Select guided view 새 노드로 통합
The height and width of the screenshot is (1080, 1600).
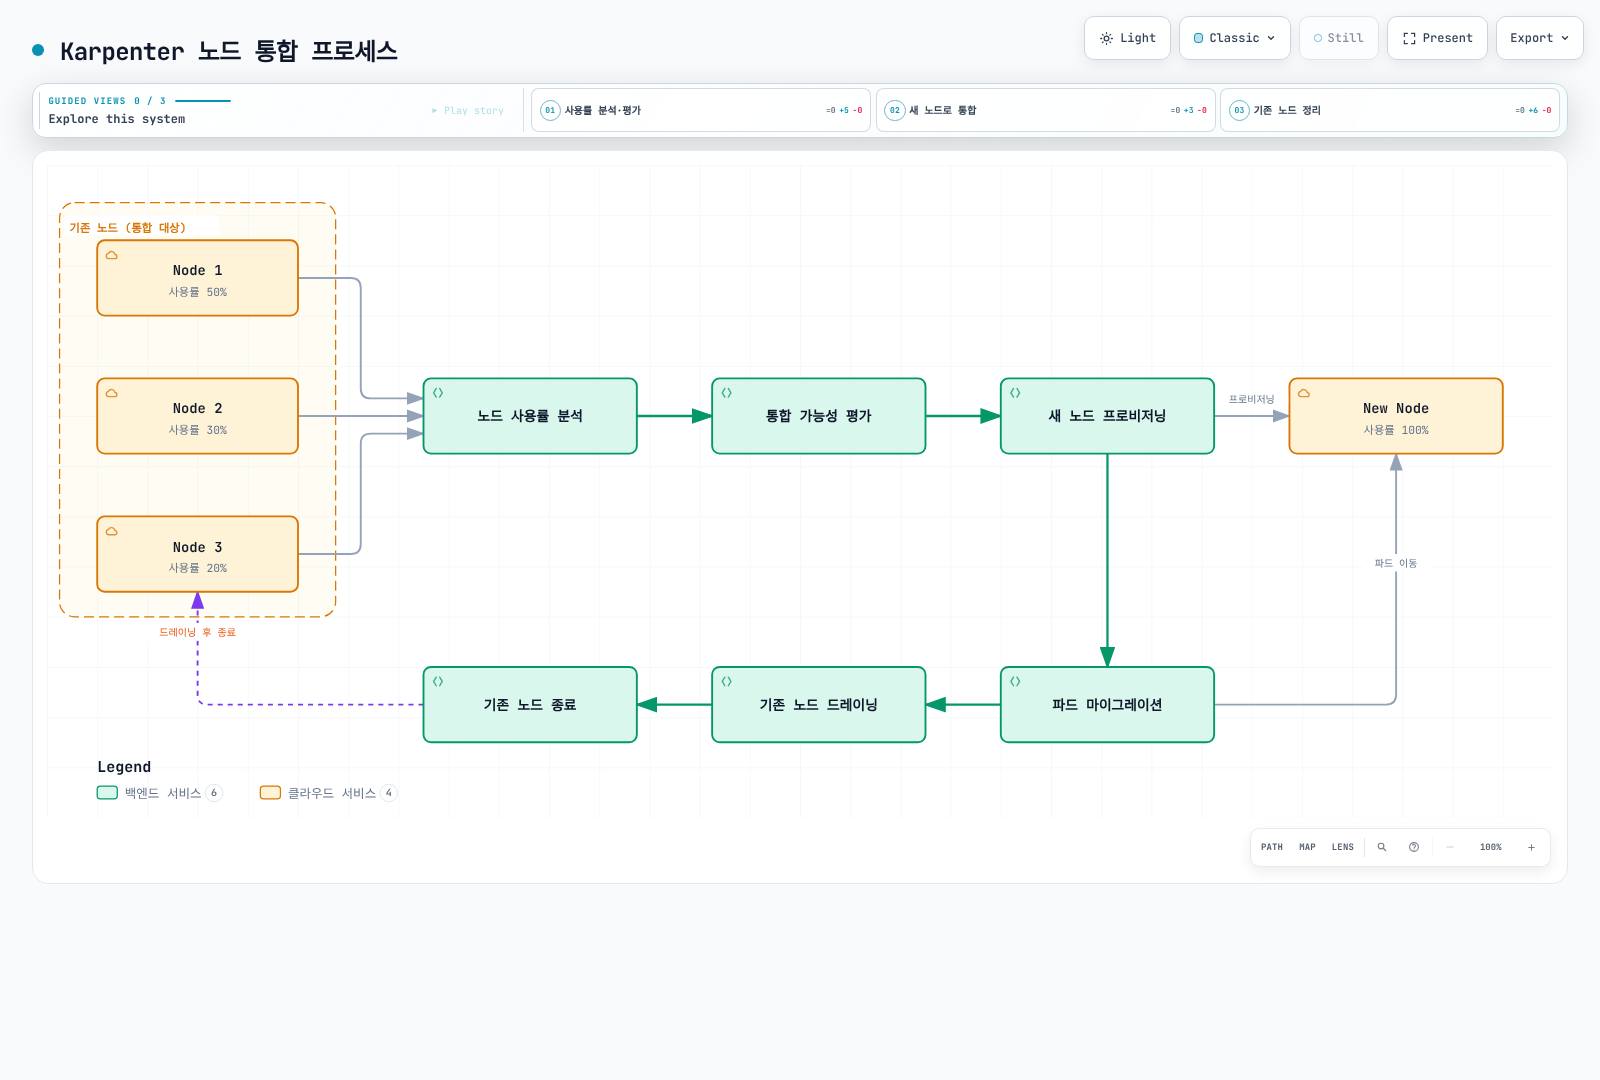click(x=1046, y=110)
